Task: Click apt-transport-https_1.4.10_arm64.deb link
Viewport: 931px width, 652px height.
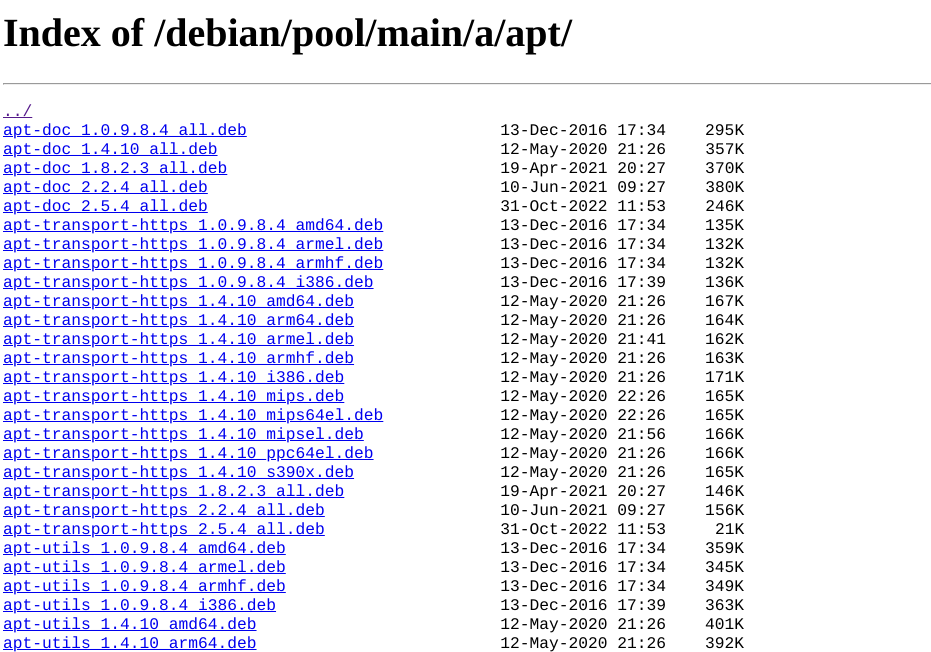Action: point(178,320)
